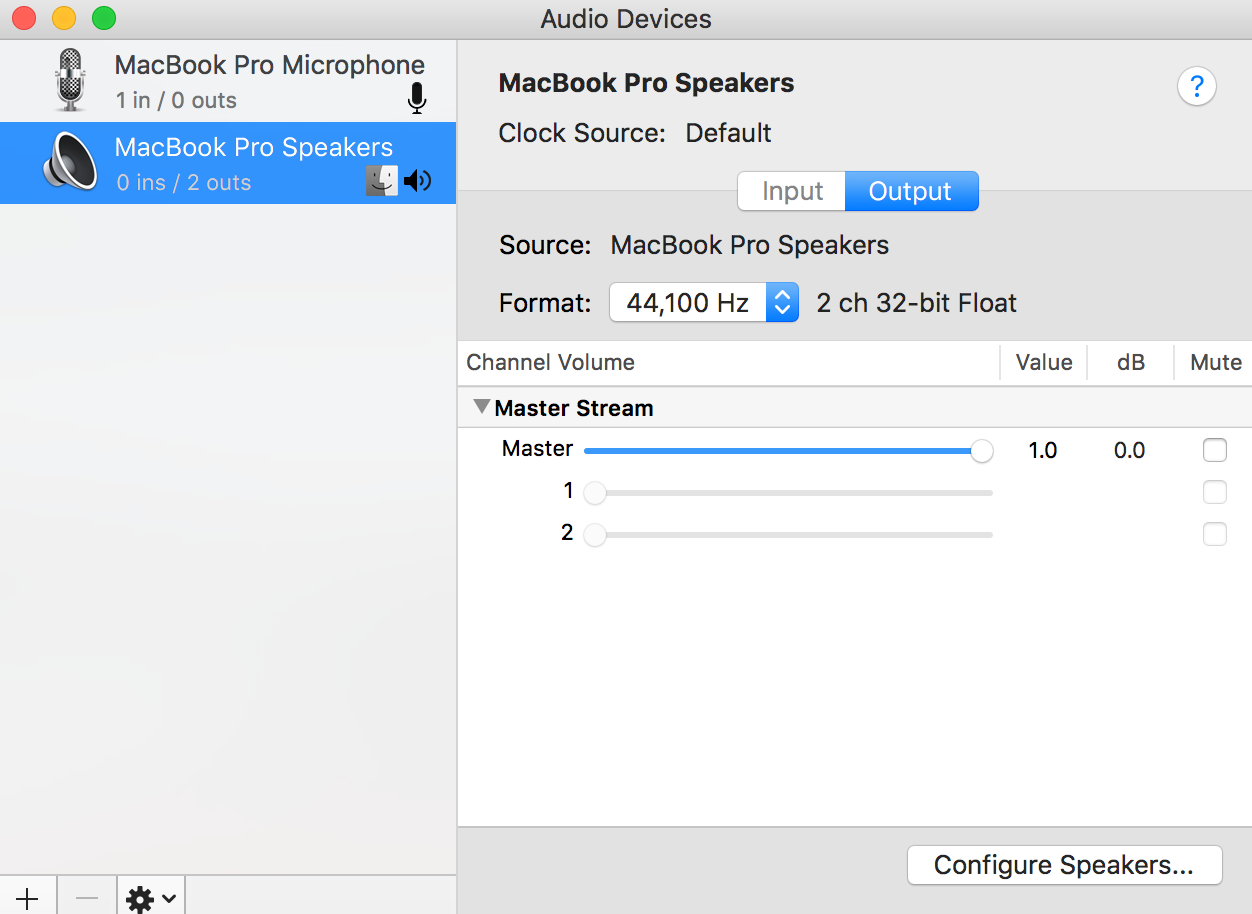Click the Finder system sound output icon
The width and height of the screenshot is (1252, 914).
click(x=381, y=181)
